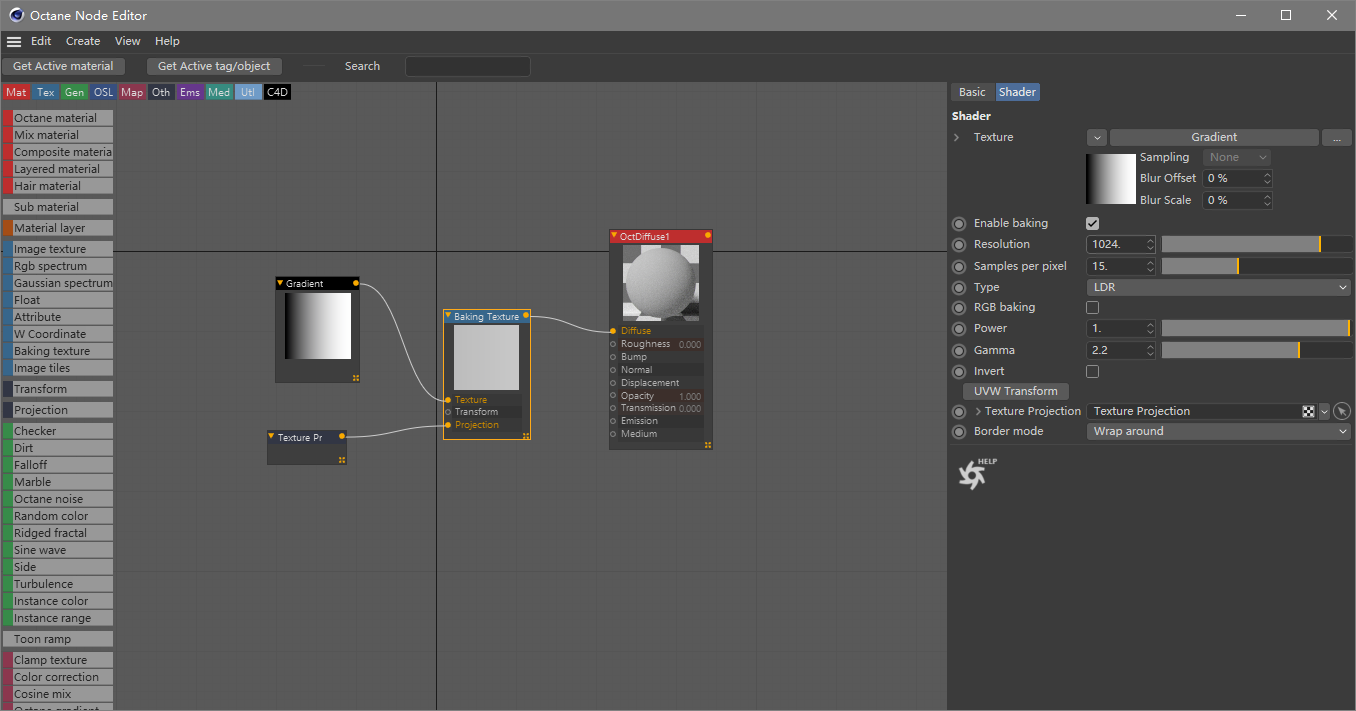Click the Texture Pr node corner grip icon

[x=342, y=460]
